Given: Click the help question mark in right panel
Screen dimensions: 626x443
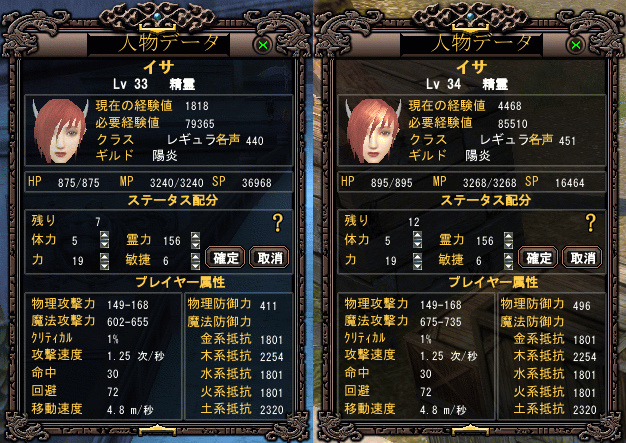Looking at the screenshot, I should click(590, 223).
